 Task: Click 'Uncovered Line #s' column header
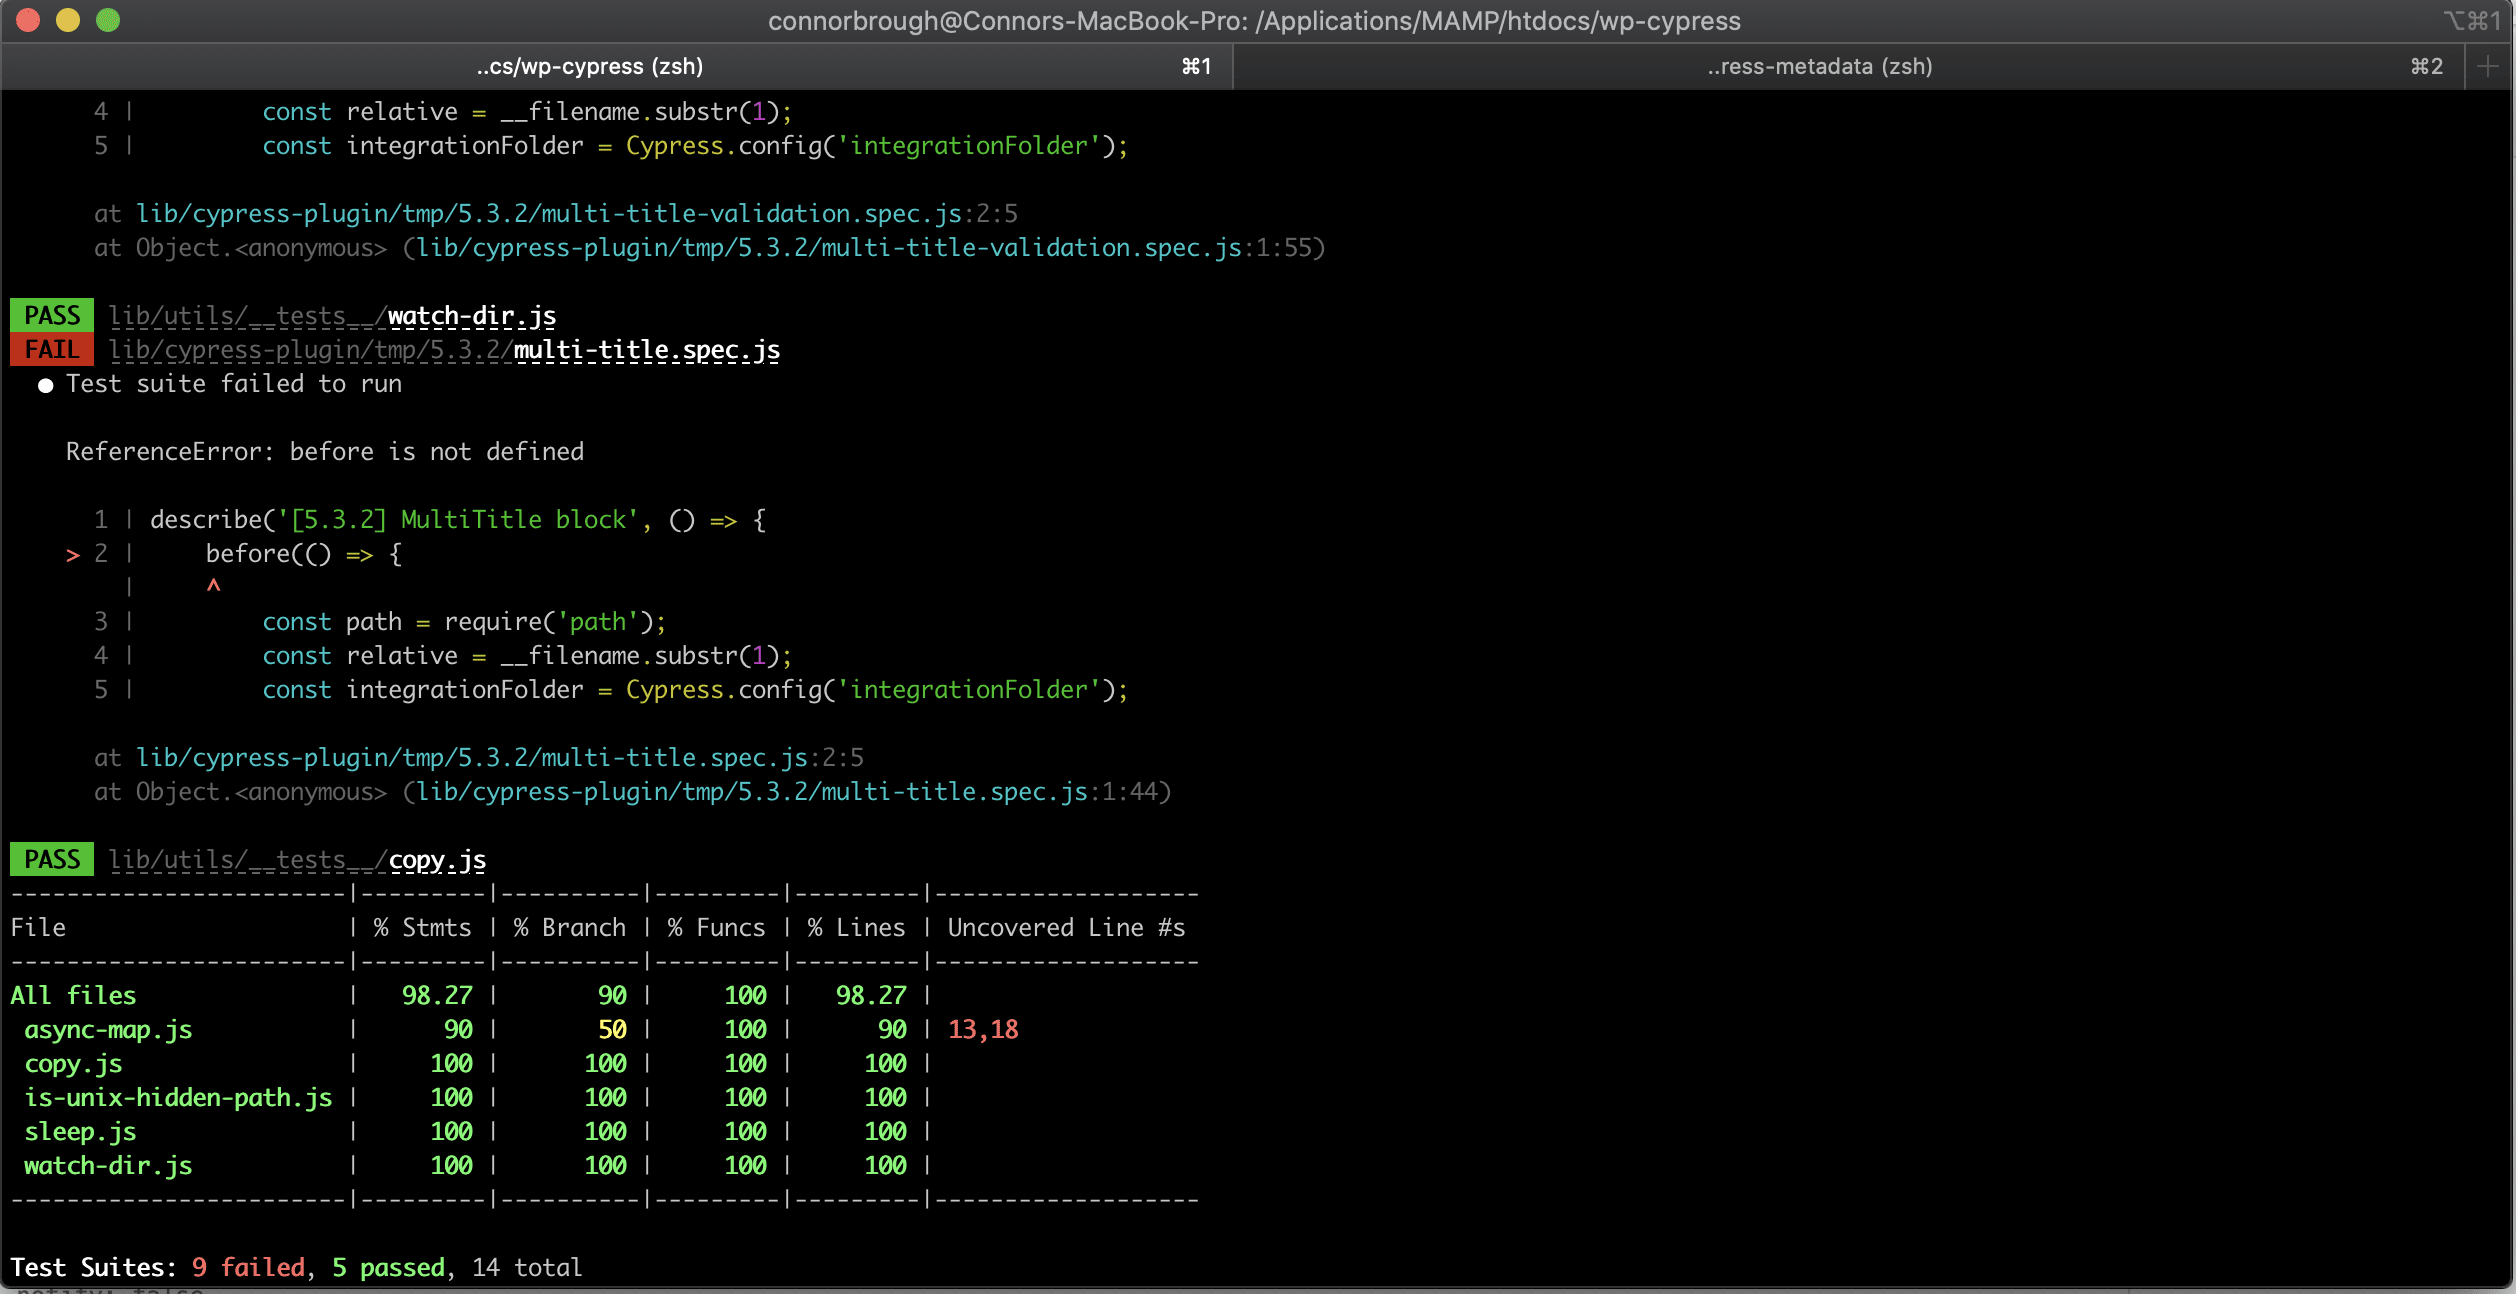click(1066, 928)
